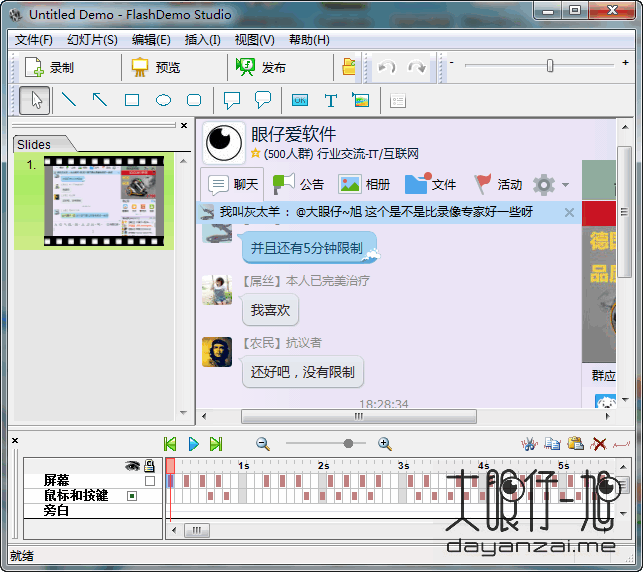Undo the last action
Screen dimensions: 643x572
(x=387, y=67)
